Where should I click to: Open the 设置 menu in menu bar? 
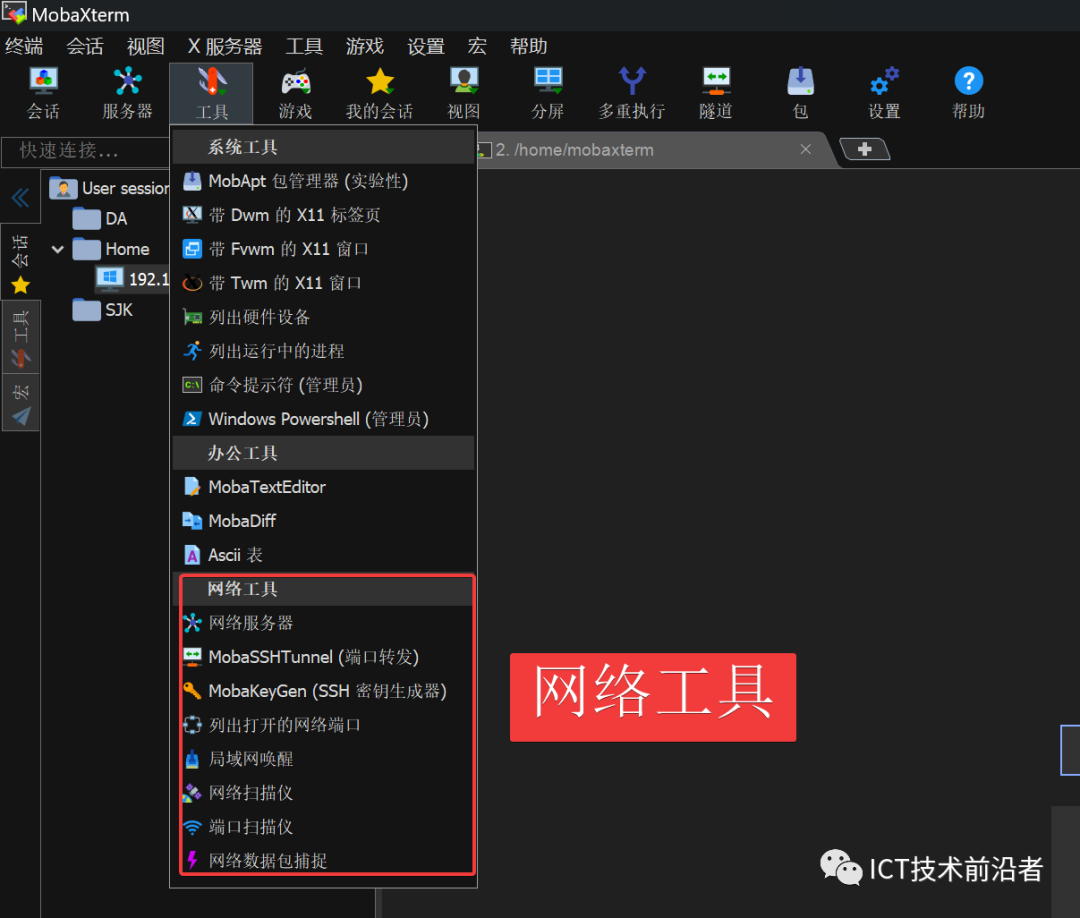(x=426, y=46)
